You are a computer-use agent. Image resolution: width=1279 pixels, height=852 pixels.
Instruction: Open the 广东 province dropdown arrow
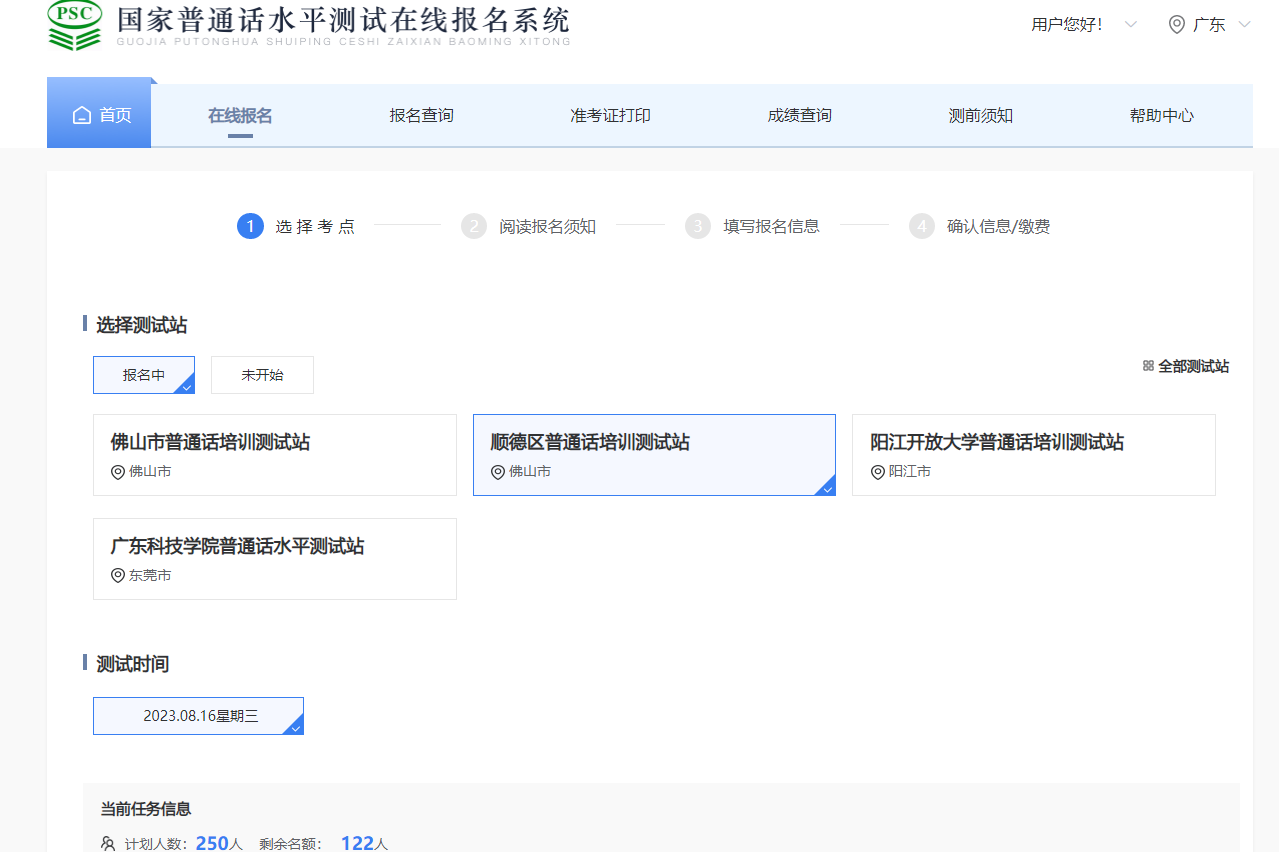pos(1244,25)
